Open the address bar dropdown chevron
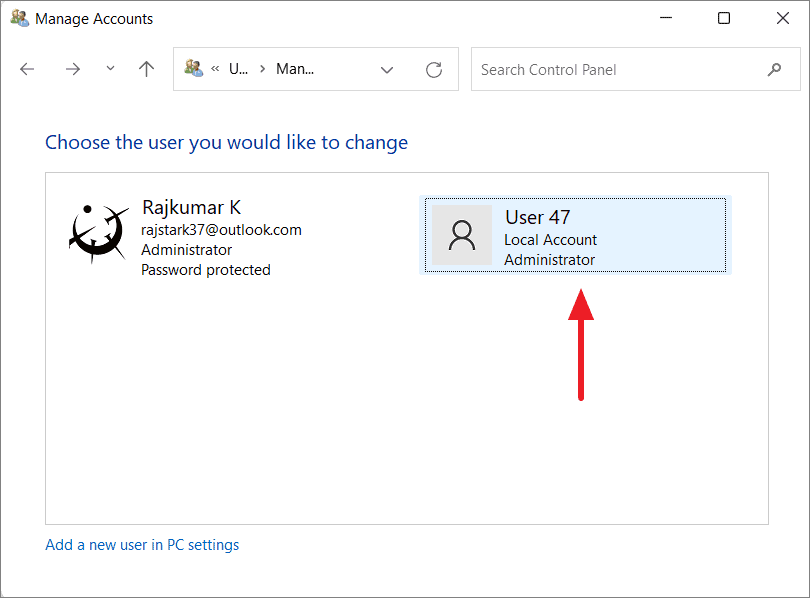The width and height of the screenshot is (810, 598). click(387, 70)
